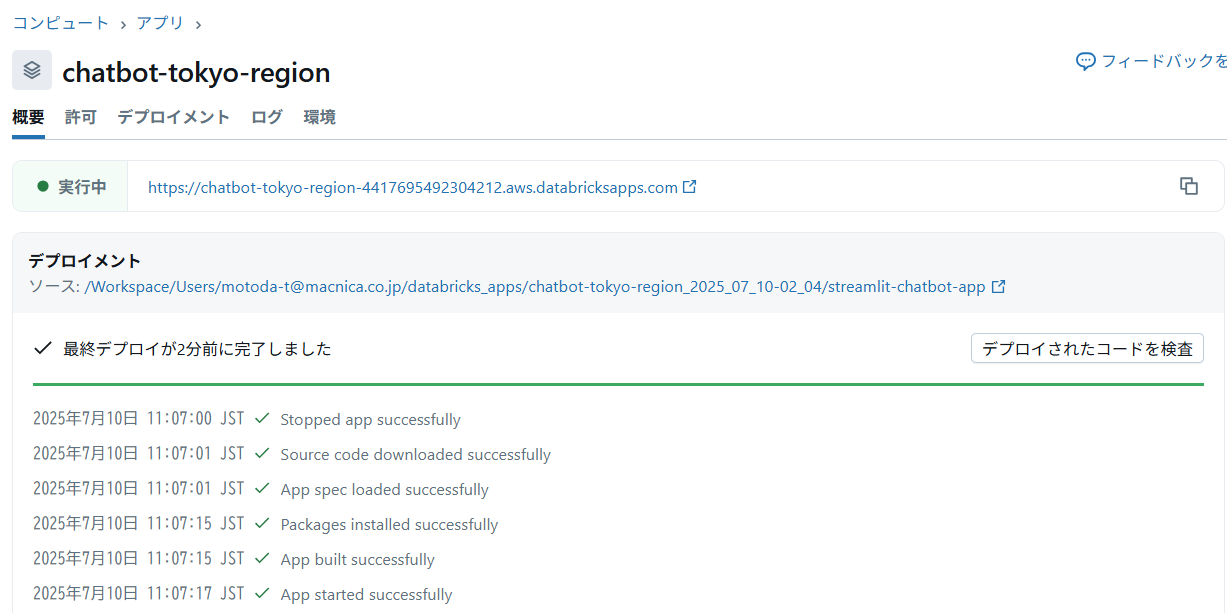Click the green deployment progress bar
This screenshot has height=613, width=1227.
point(618,384)
